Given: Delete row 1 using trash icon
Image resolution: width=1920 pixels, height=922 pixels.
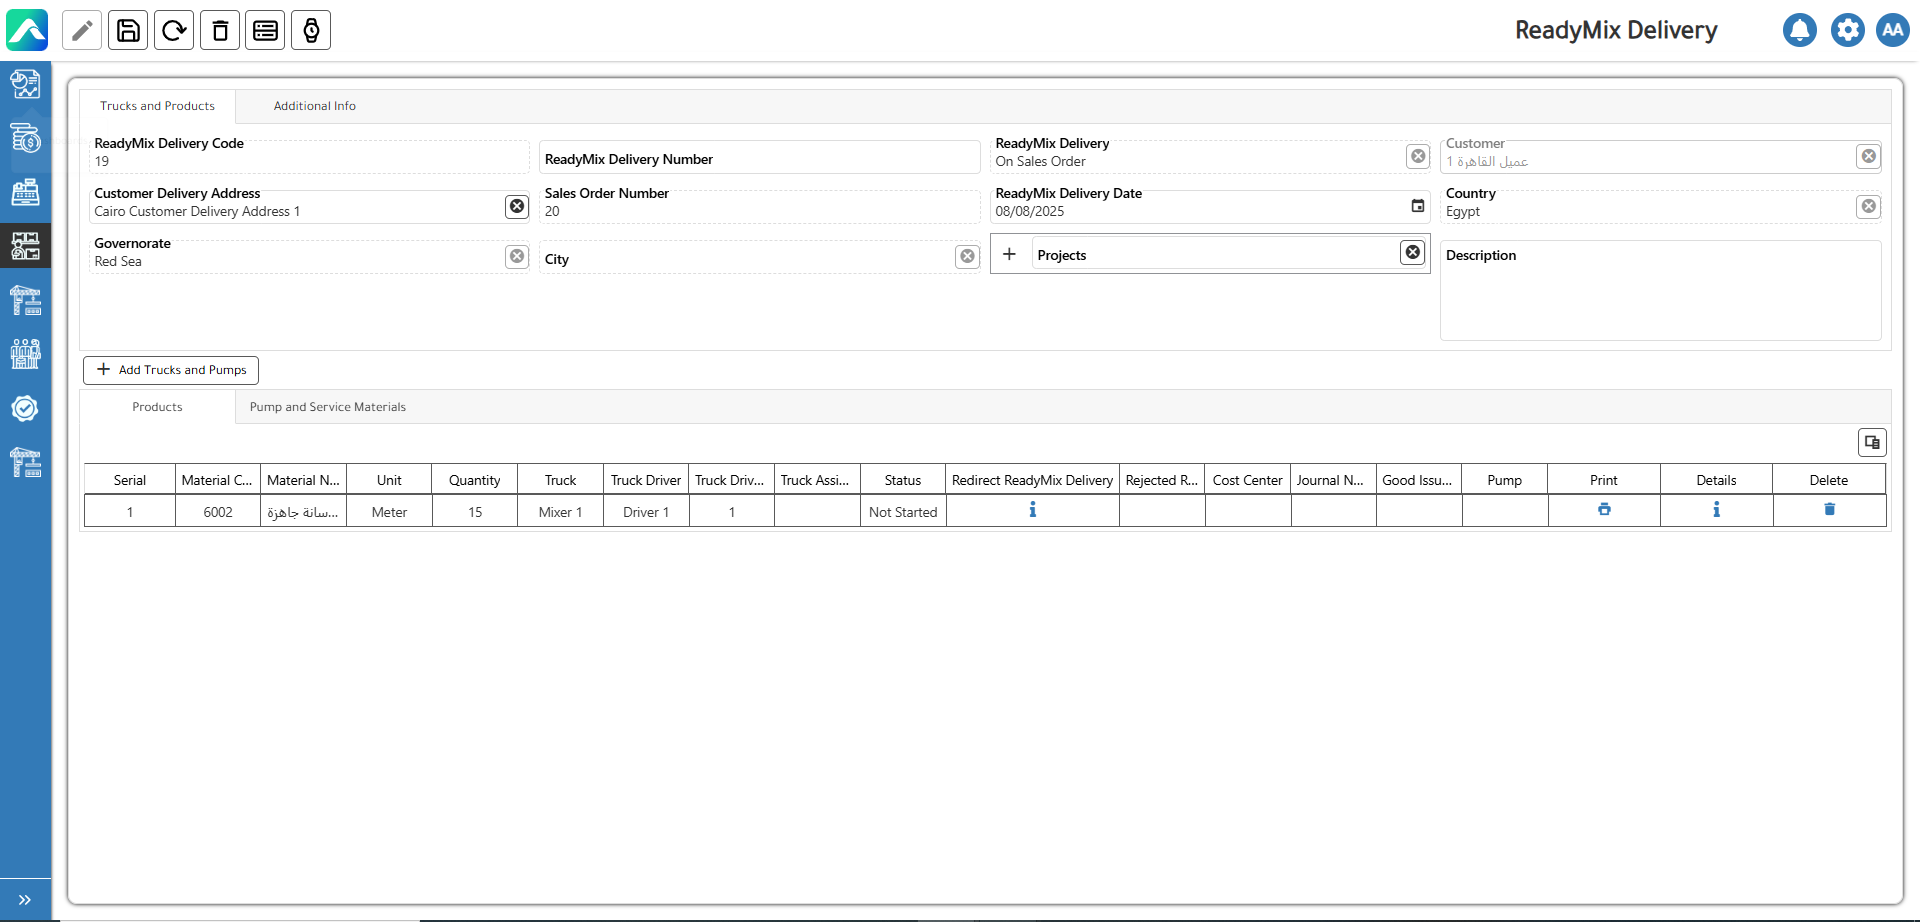Looking at the screenshot, I should pyautogui.click(x=1829, y=510).
